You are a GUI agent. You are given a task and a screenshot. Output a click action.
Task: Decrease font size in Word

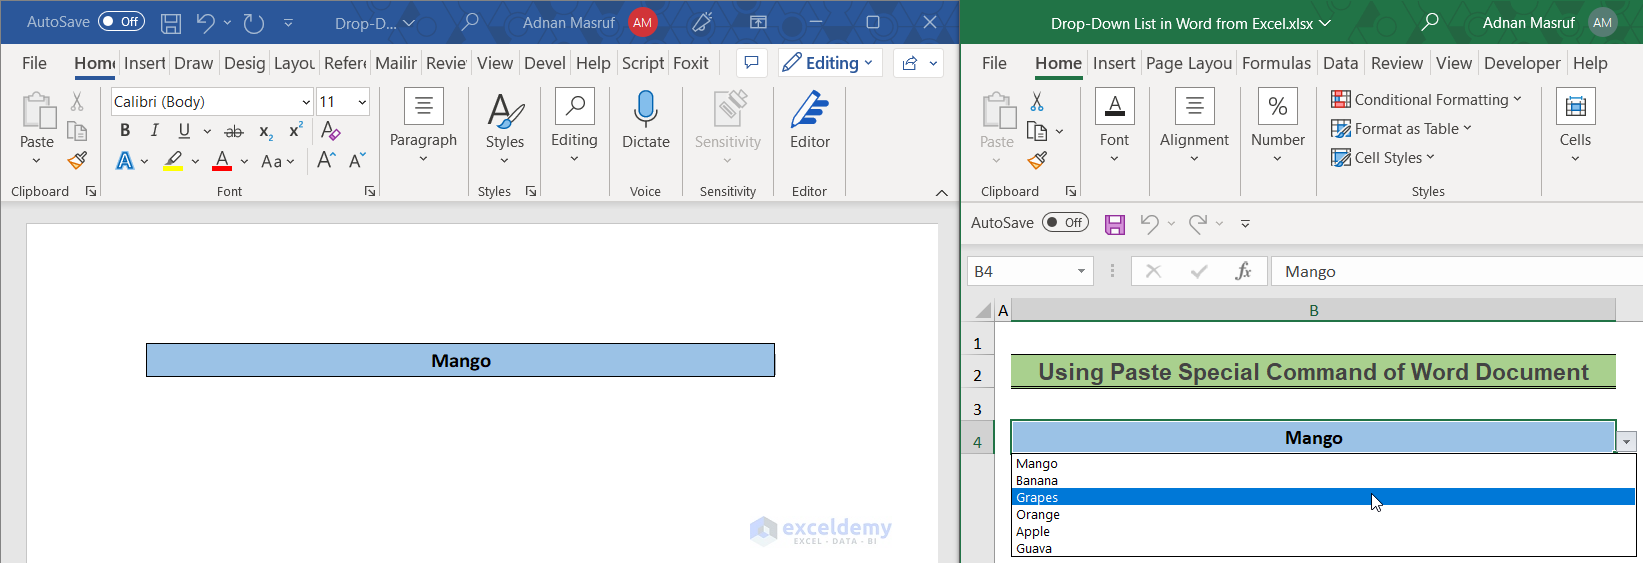(357, 160)
